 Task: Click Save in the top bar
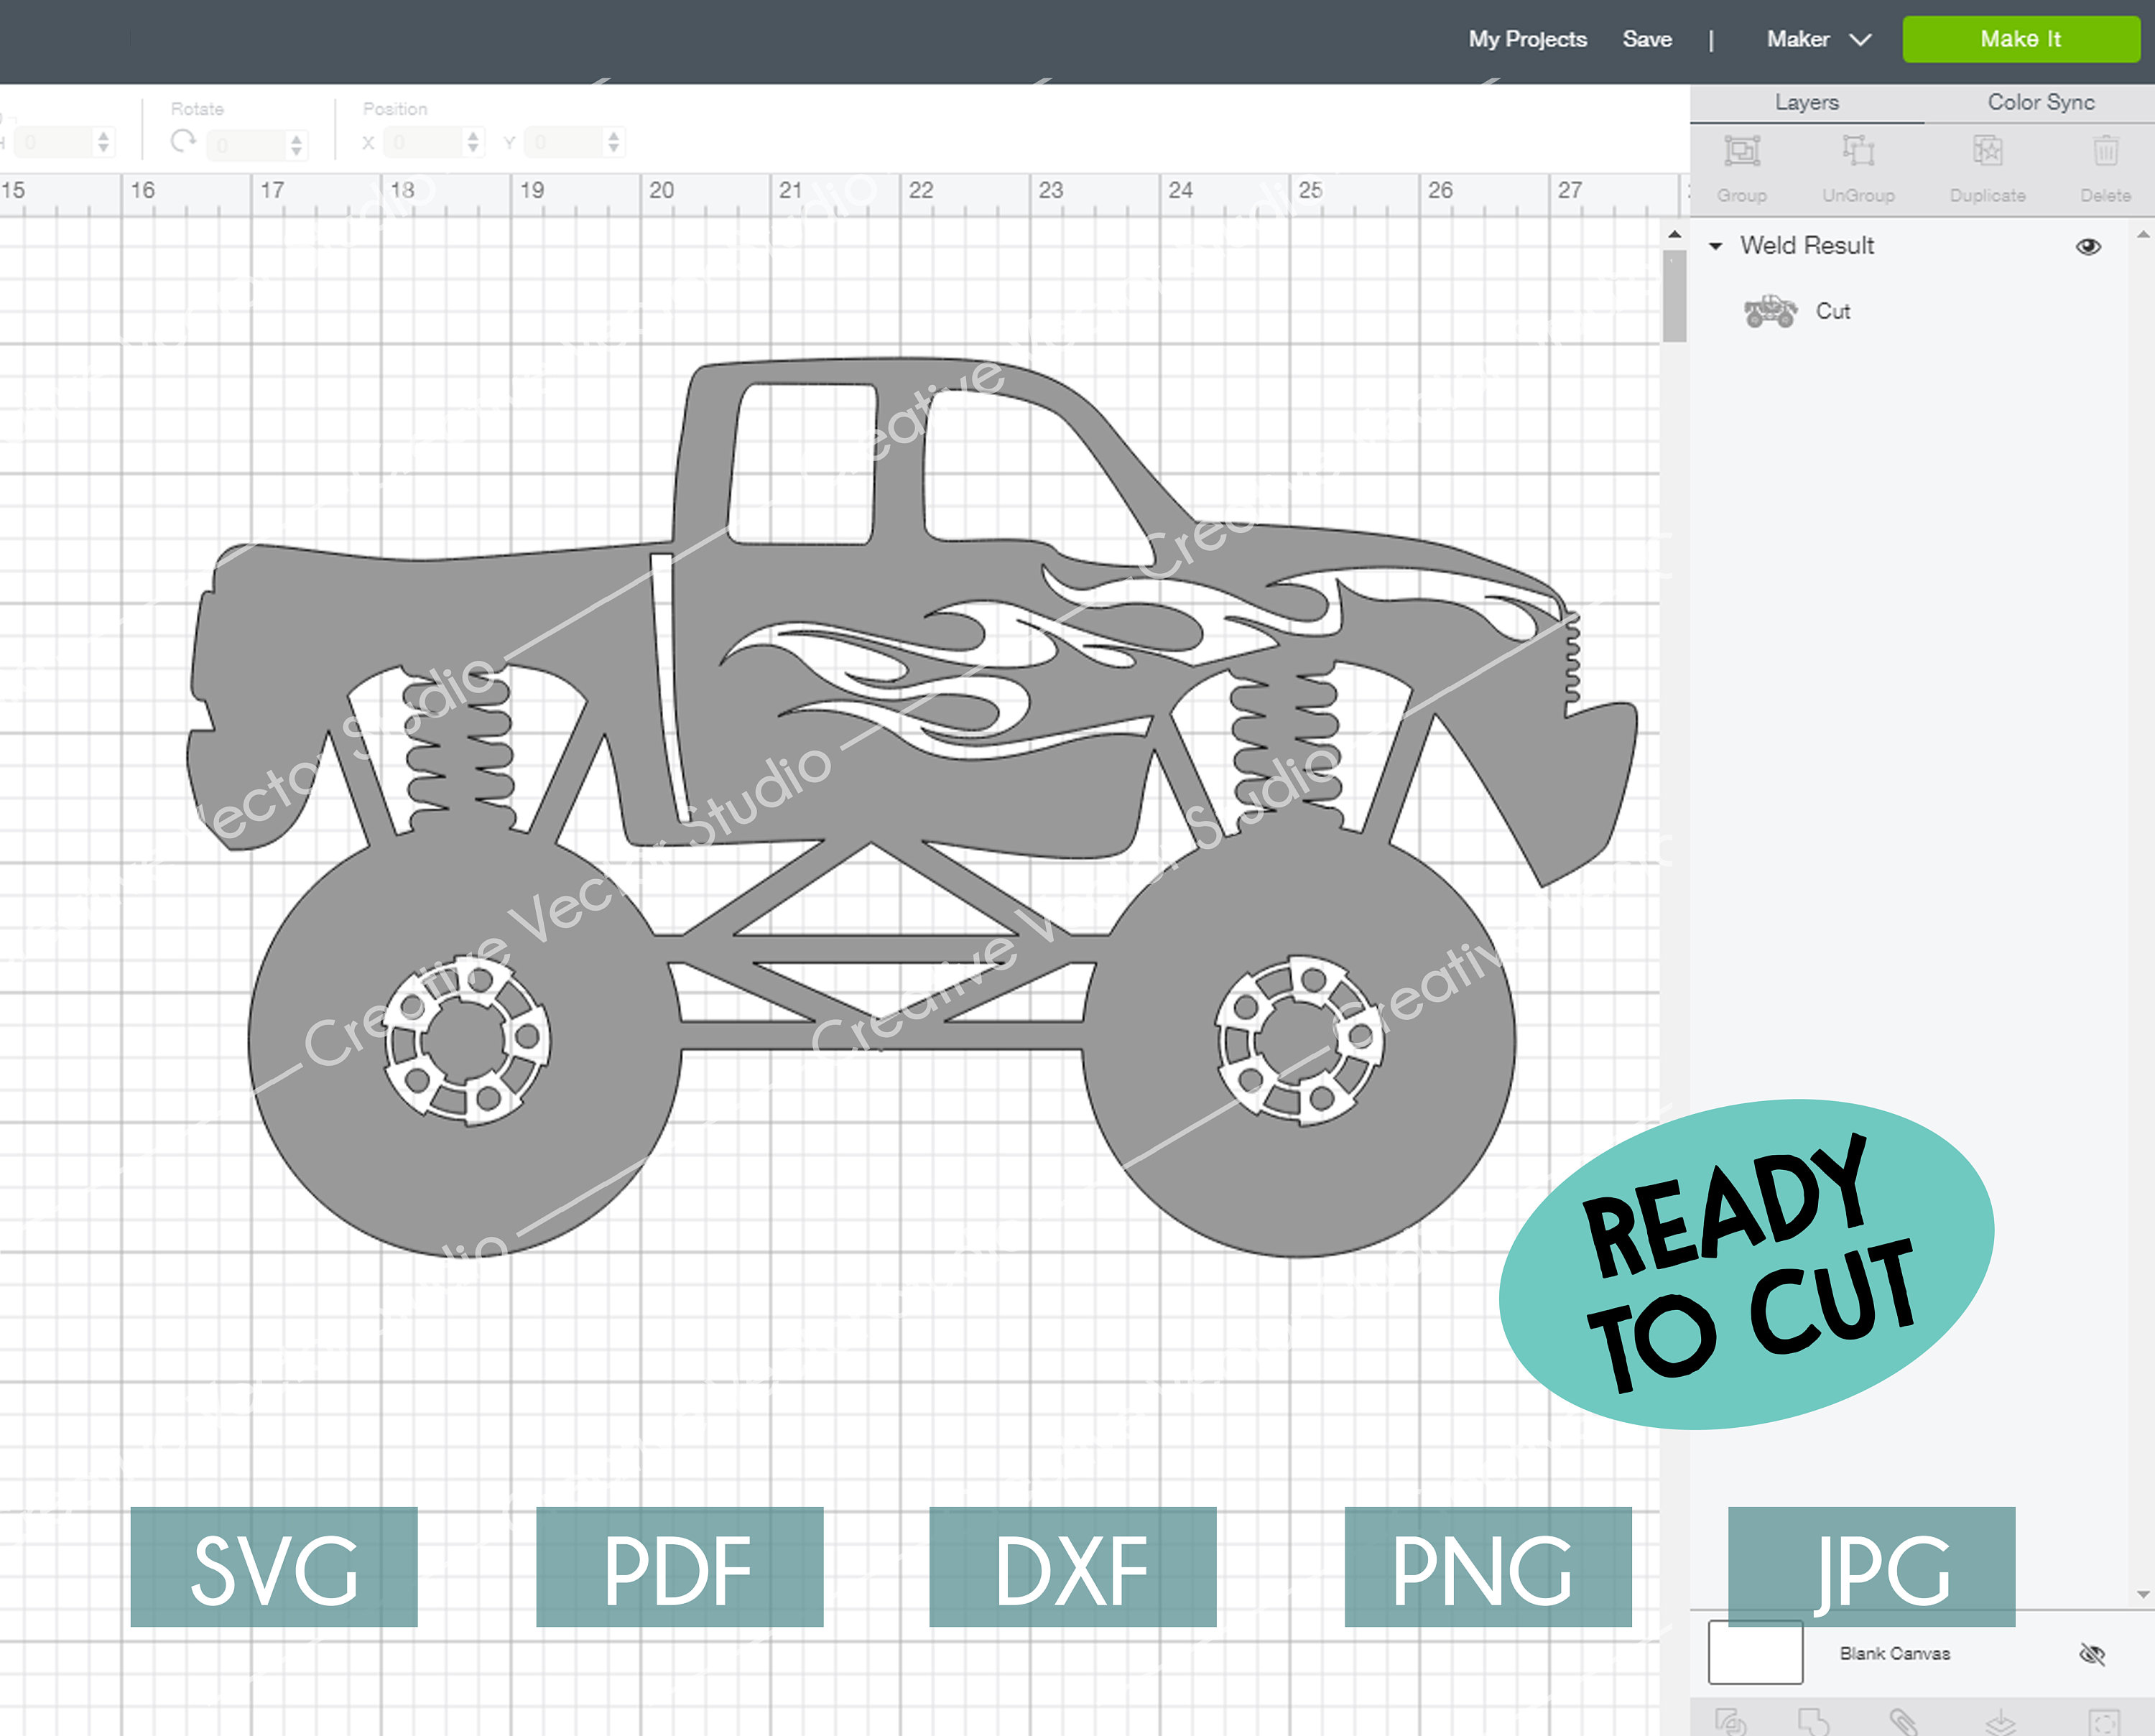click(1647, 39)
